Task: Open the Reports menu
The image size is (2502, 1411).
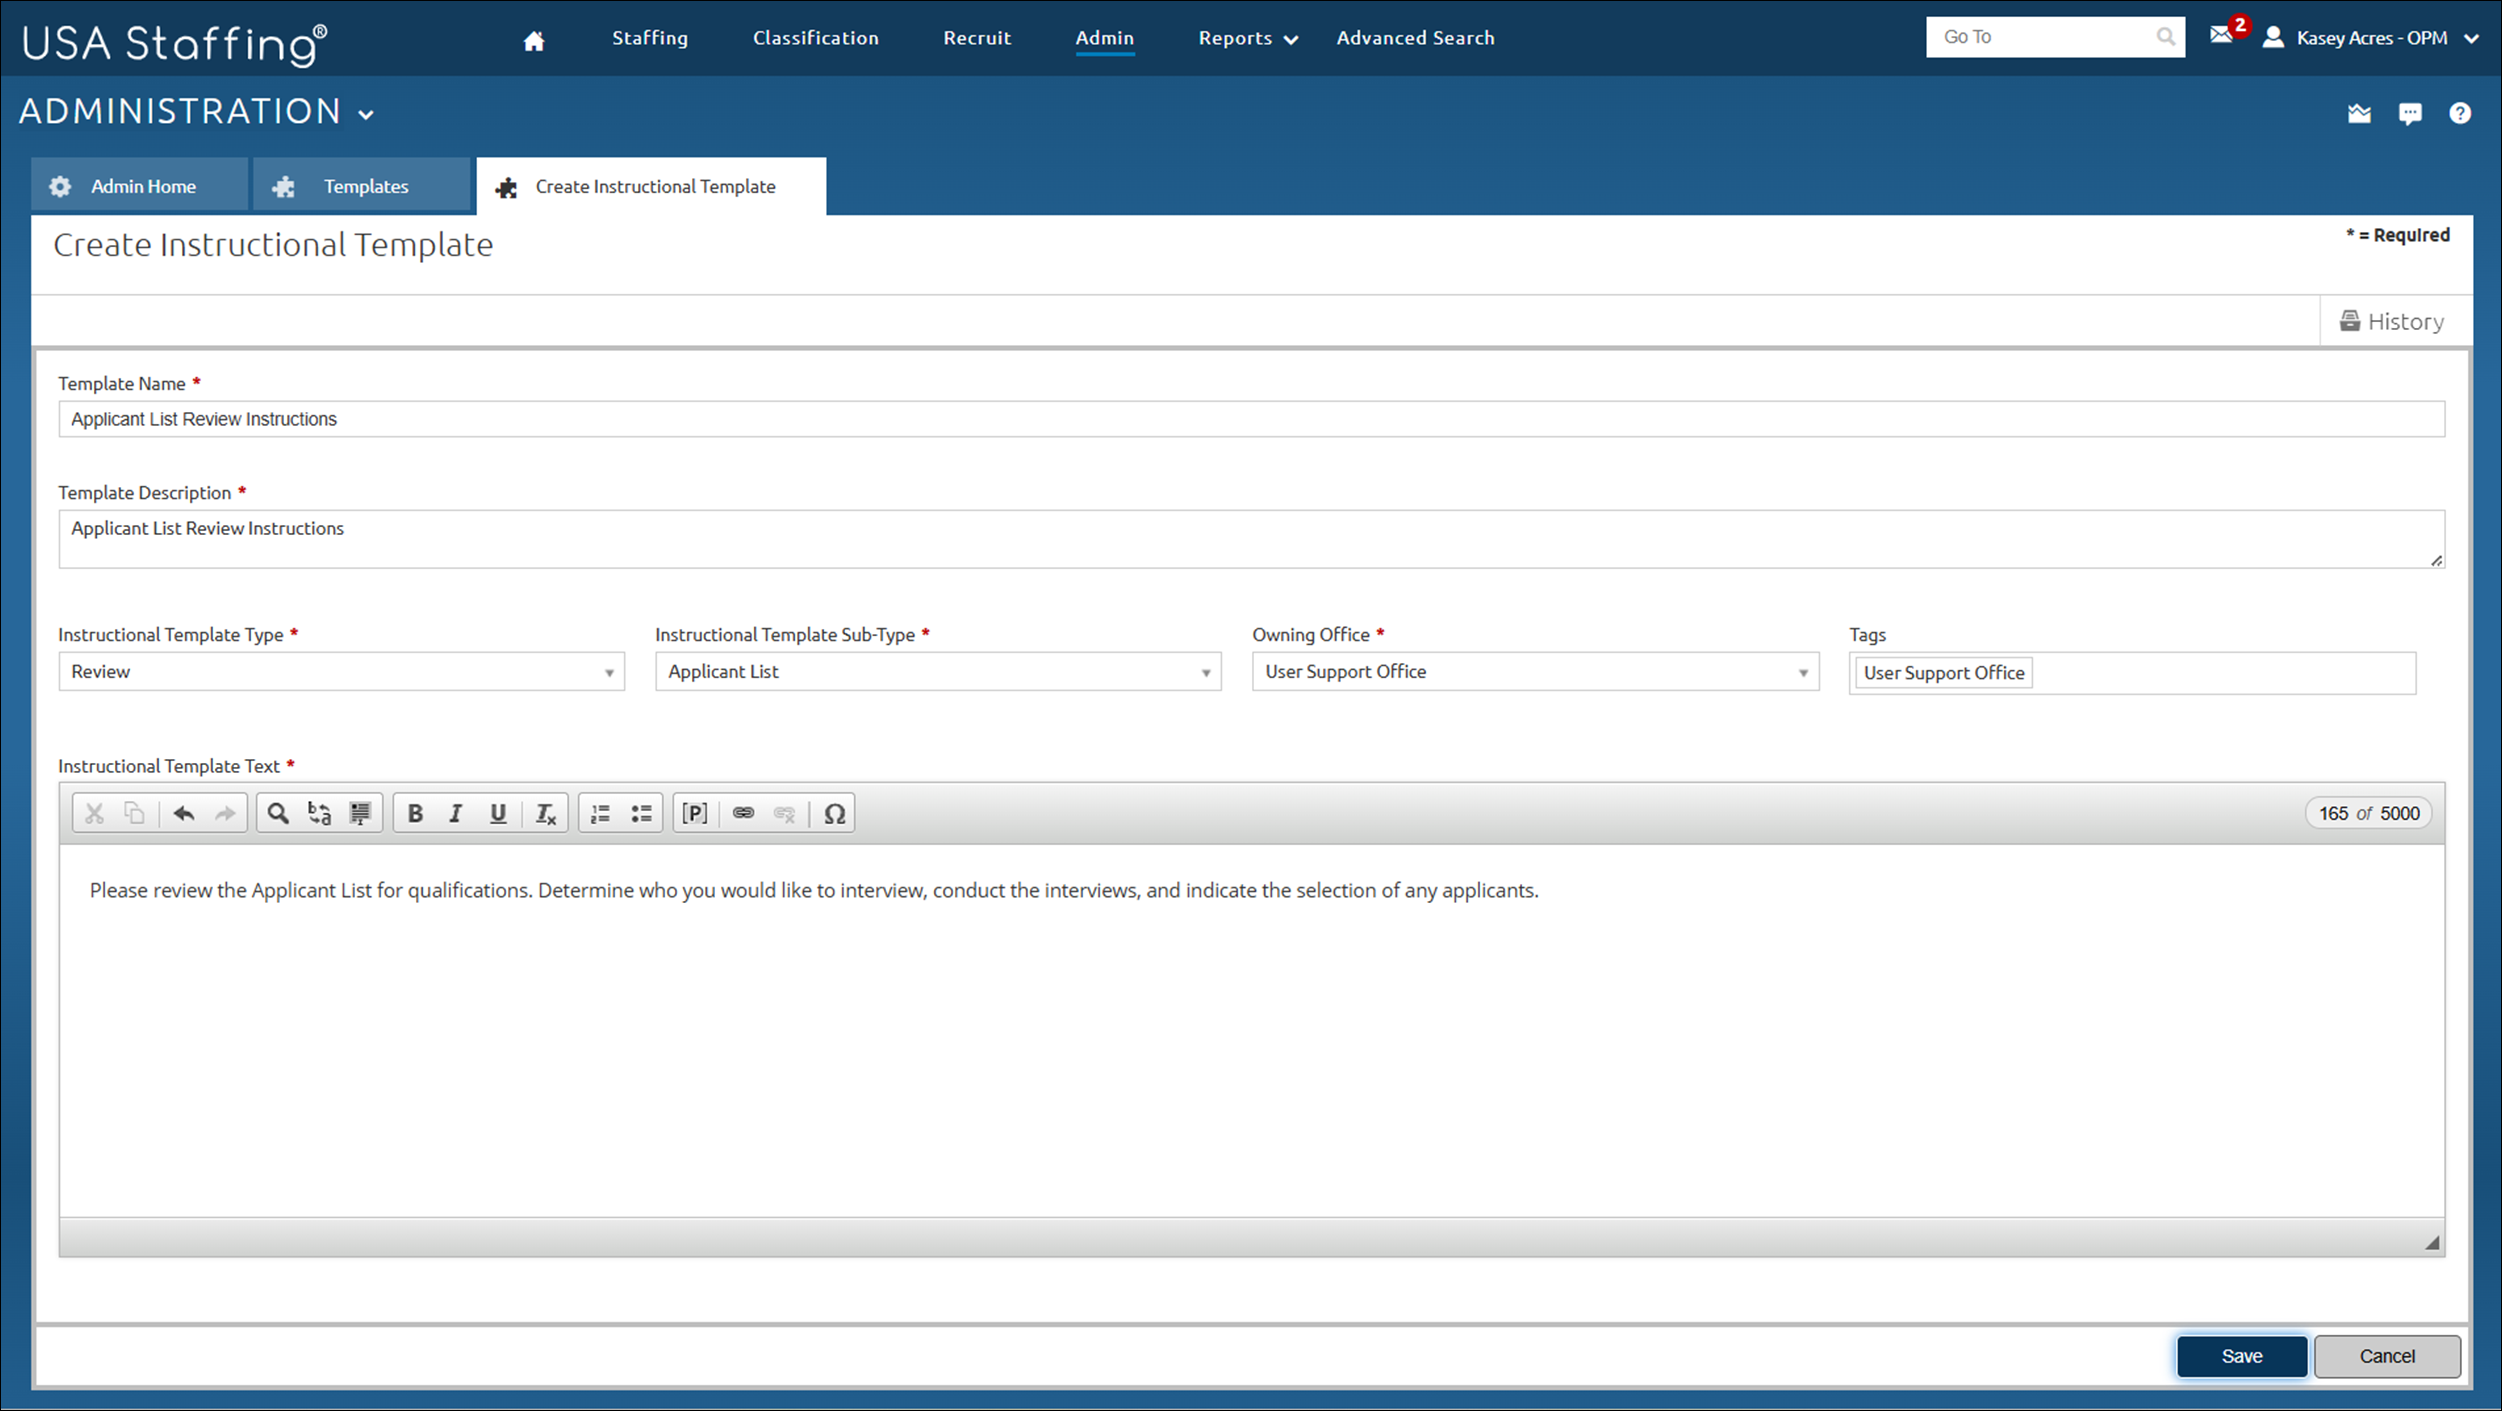Action: (x=1245, y=38)
